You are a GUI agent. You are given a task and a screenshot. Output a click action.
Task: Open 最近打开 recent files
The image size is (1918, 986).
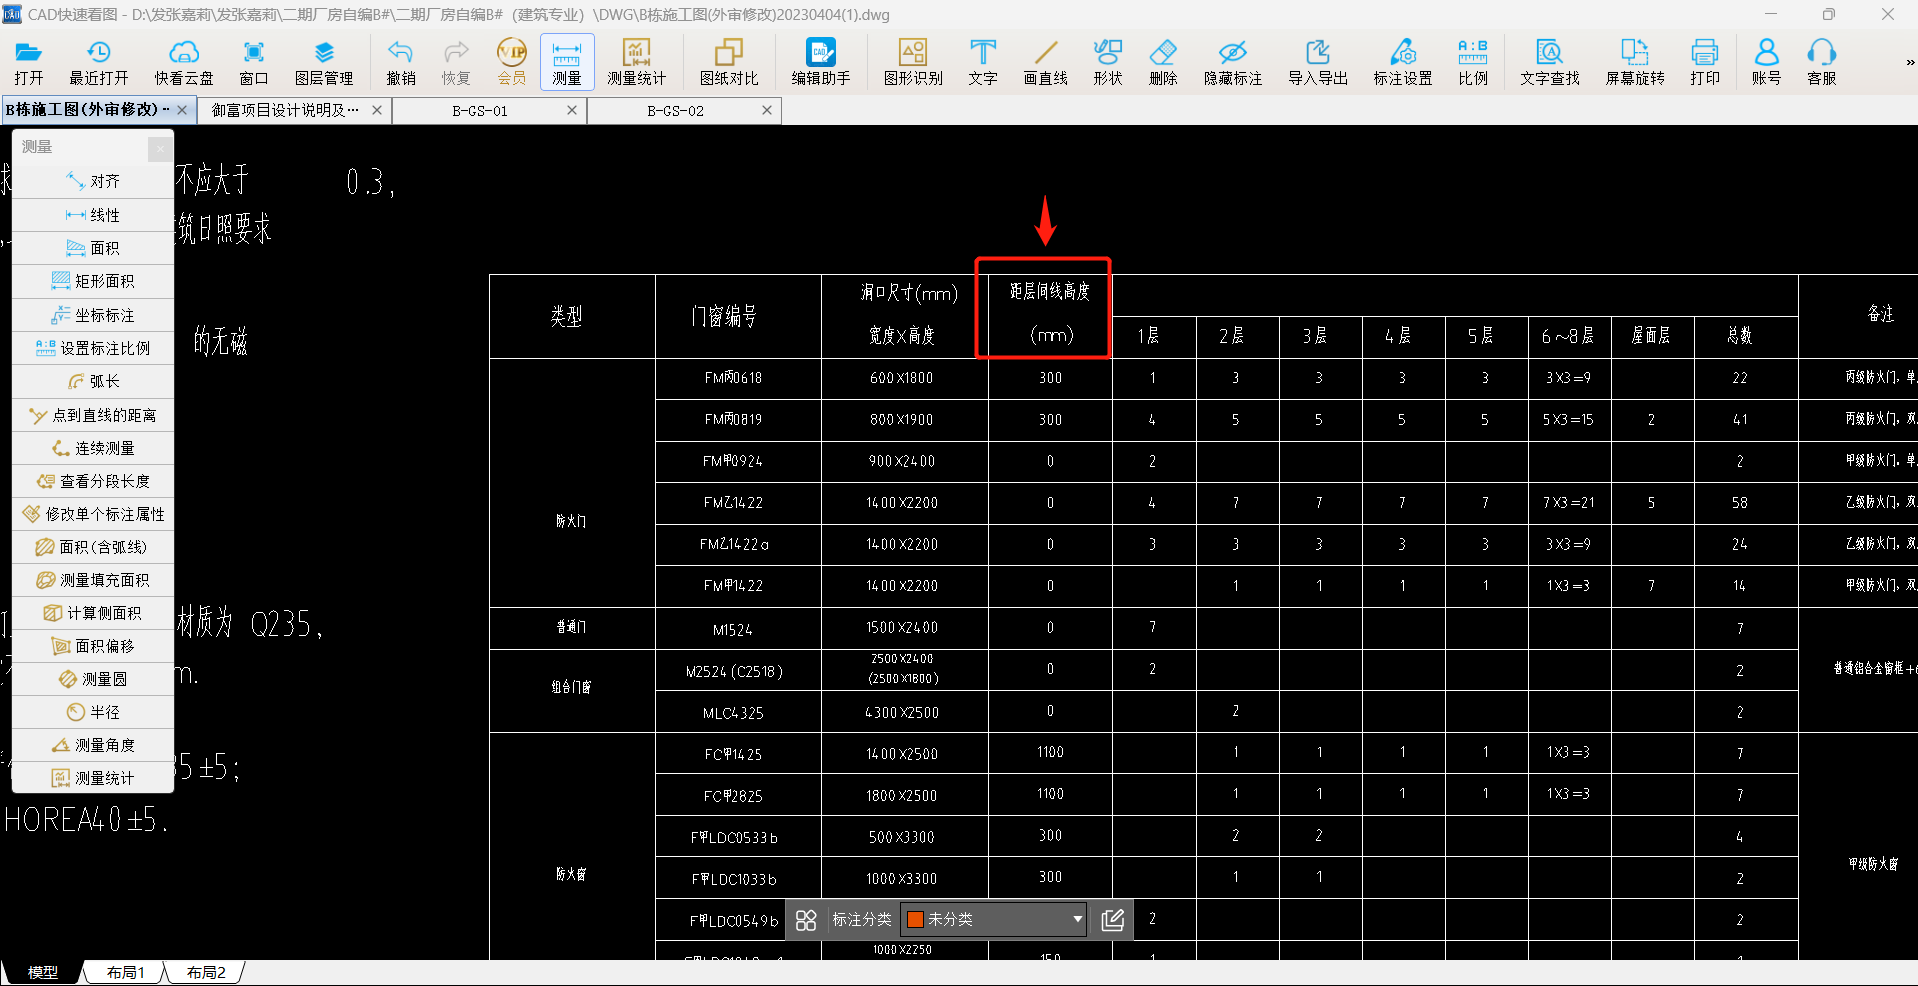(98, 62)
